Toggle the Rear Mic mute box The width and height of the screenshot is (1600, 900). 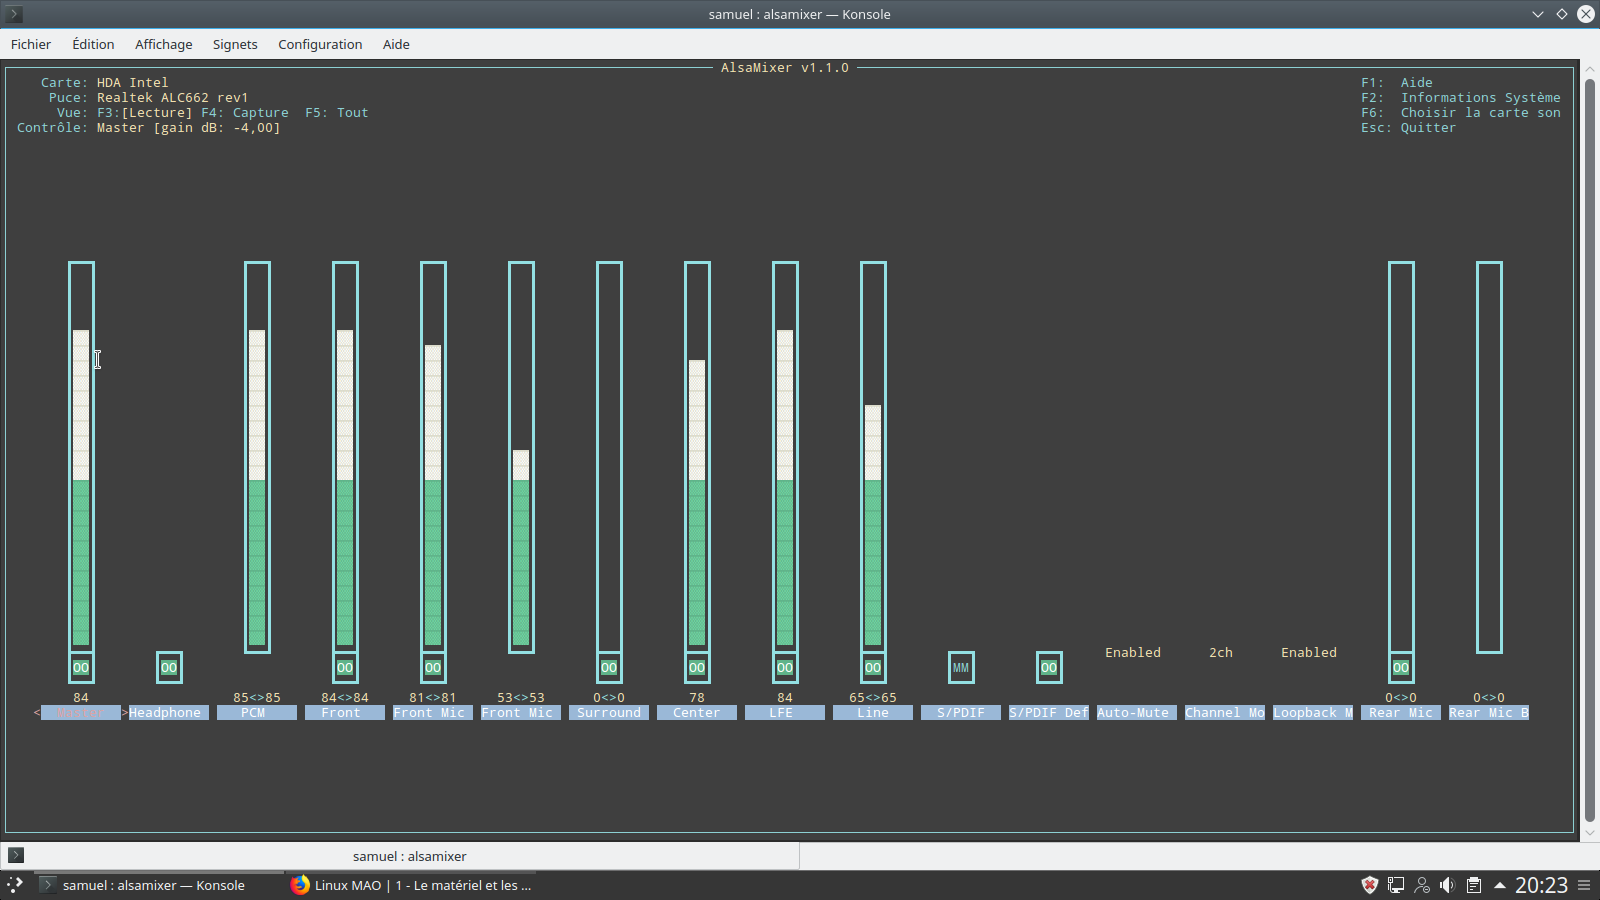point(1401,667)
